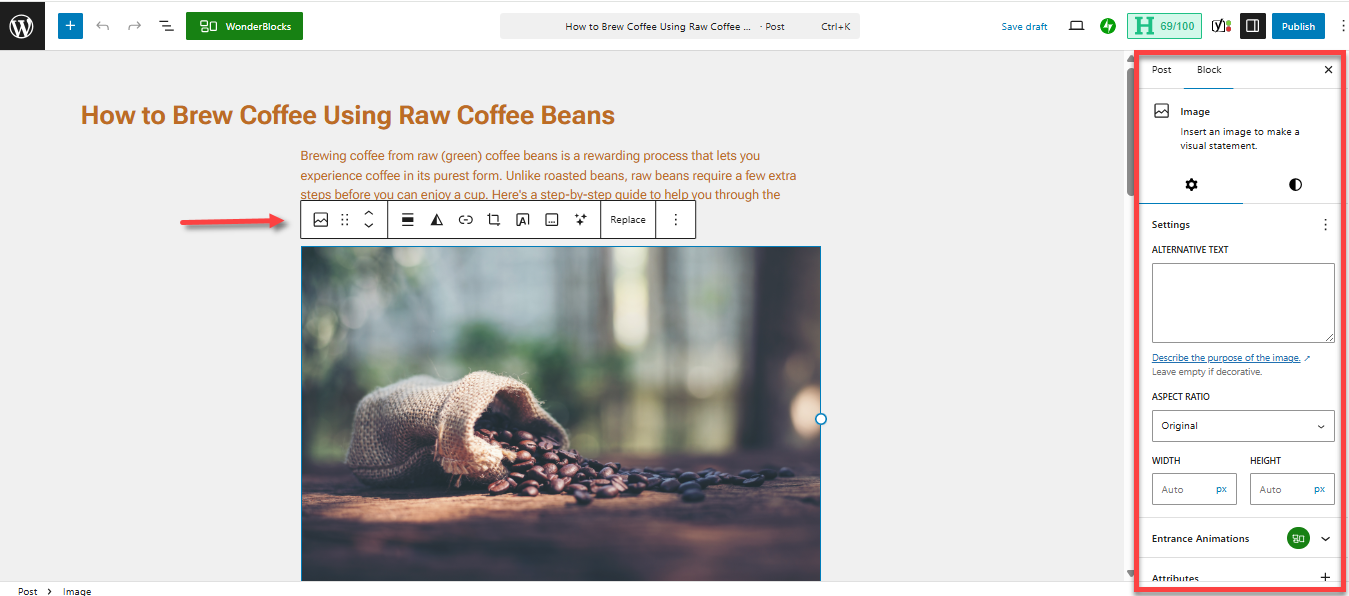1349x596 pixels.
Task: Open the Styles tab in Block panel
Action: tap(1295, 185)
